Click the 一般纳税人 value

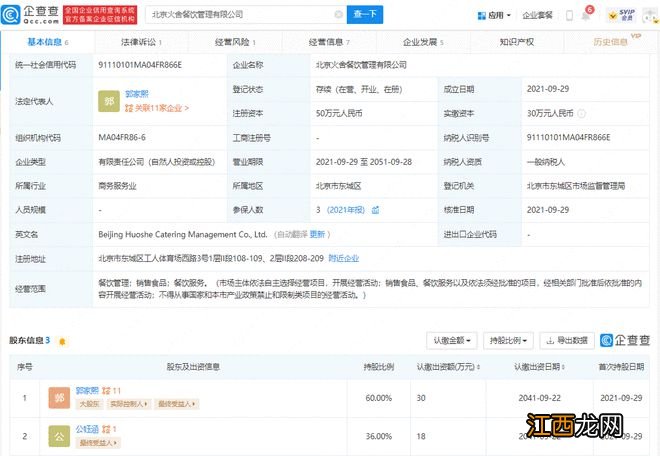tap(546, 162)
